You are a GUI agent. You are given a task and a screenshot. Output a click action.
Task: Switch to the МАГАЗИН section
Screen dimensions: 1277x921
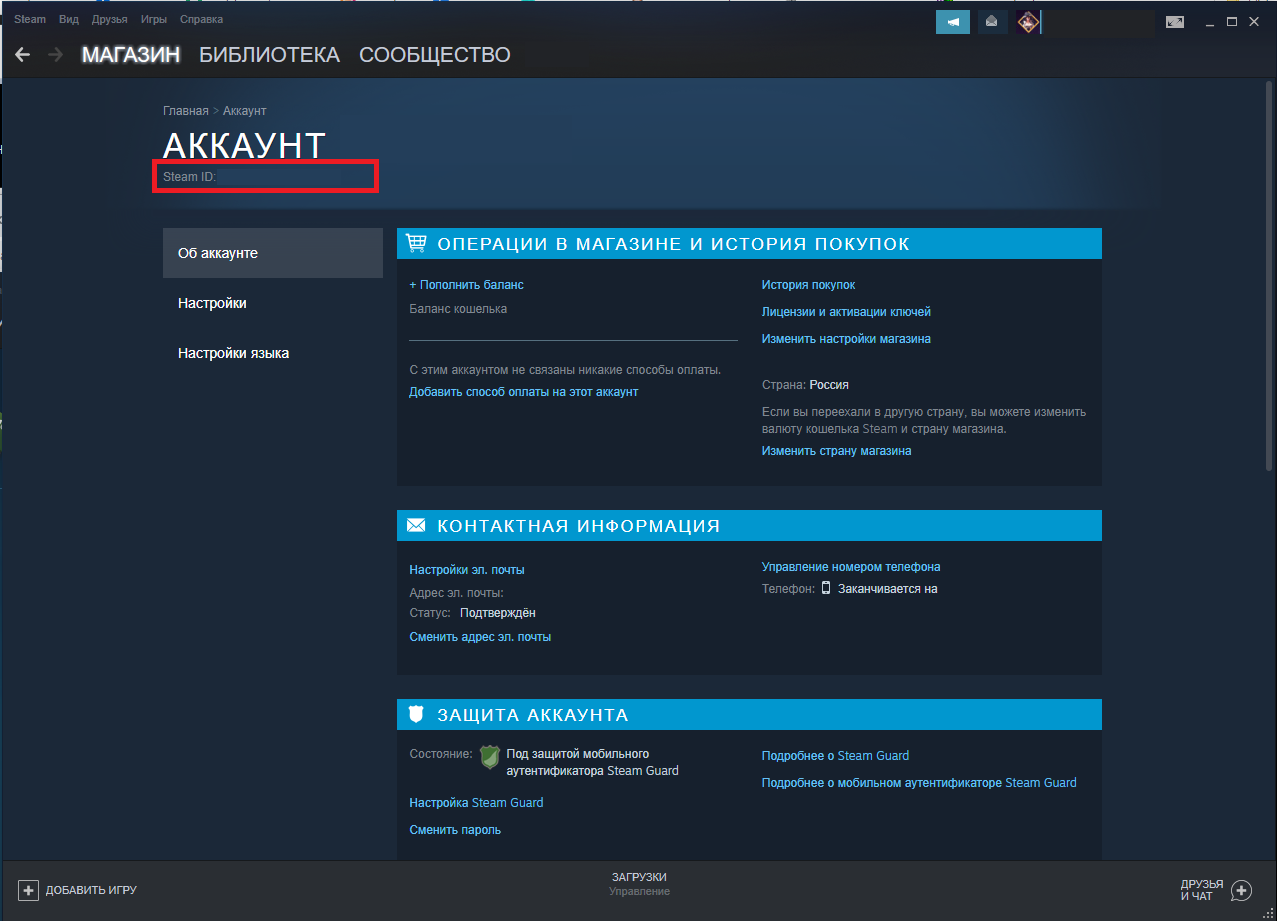pos(131,55)
